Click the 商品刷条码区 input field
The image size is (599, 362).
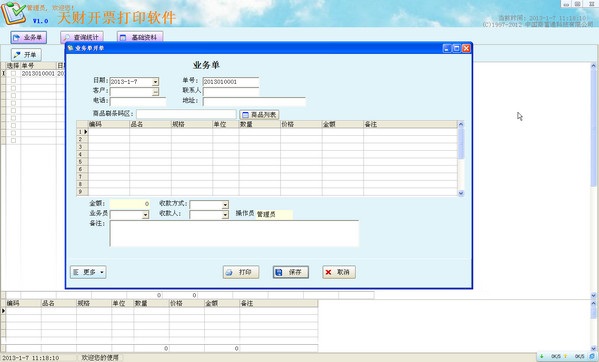coord(186,114)
